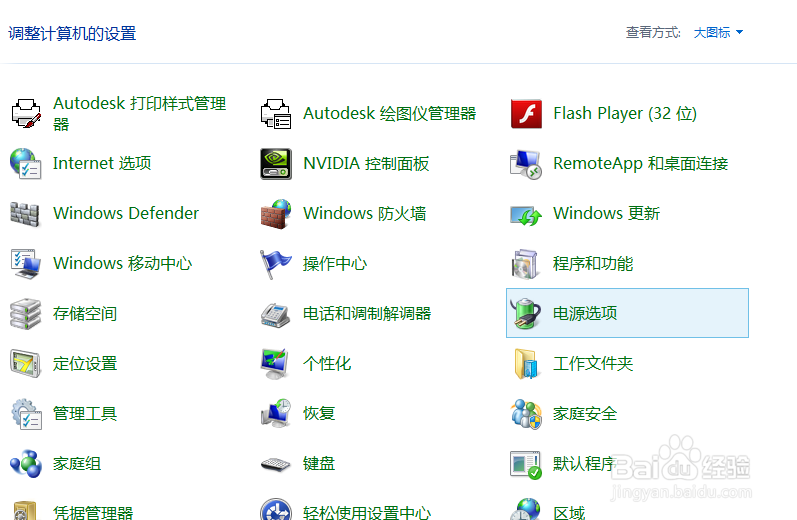Select the 恢复 text
This screenshot has height=520, width=797.
[319, 413]
